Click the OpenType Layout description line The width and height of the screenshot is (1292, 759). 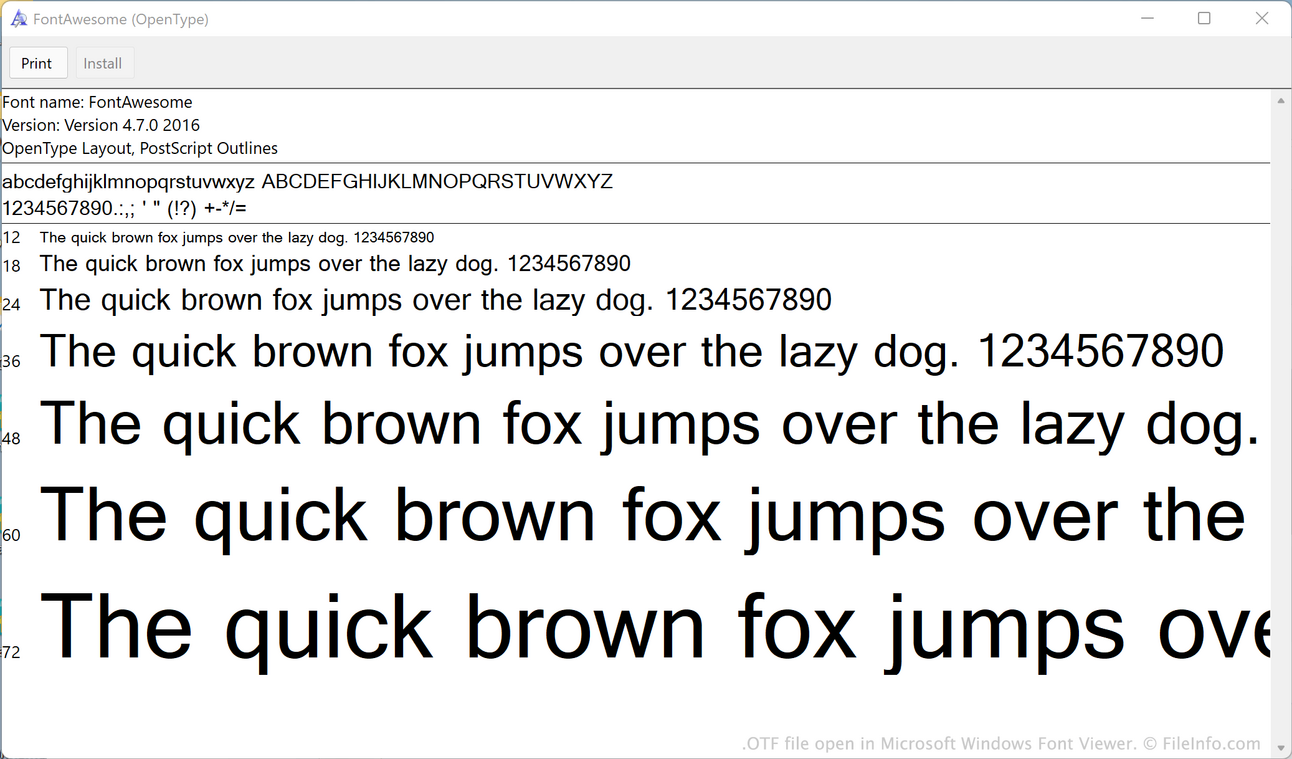point(140,148)
